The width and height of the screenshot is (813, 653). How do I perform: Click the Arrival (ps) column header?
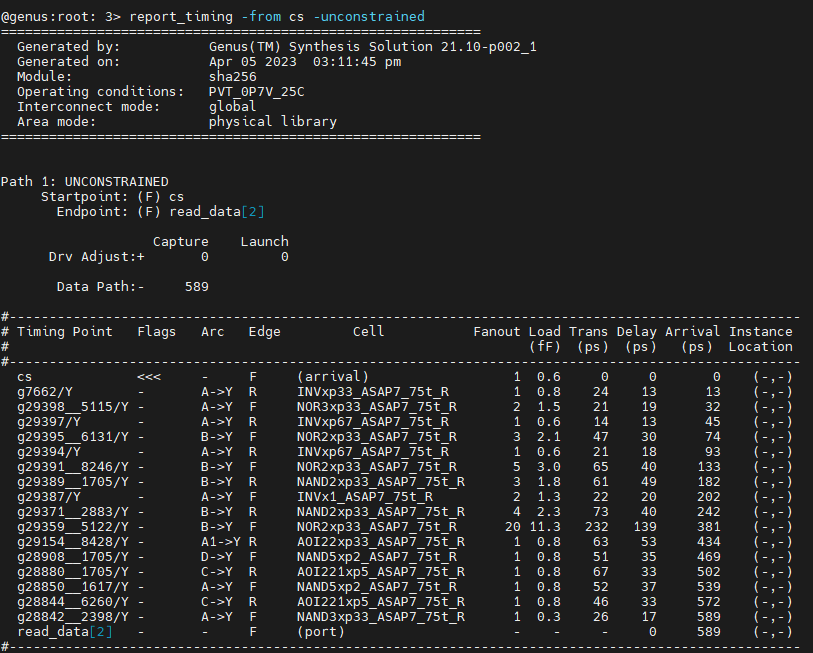click(693, 339)
